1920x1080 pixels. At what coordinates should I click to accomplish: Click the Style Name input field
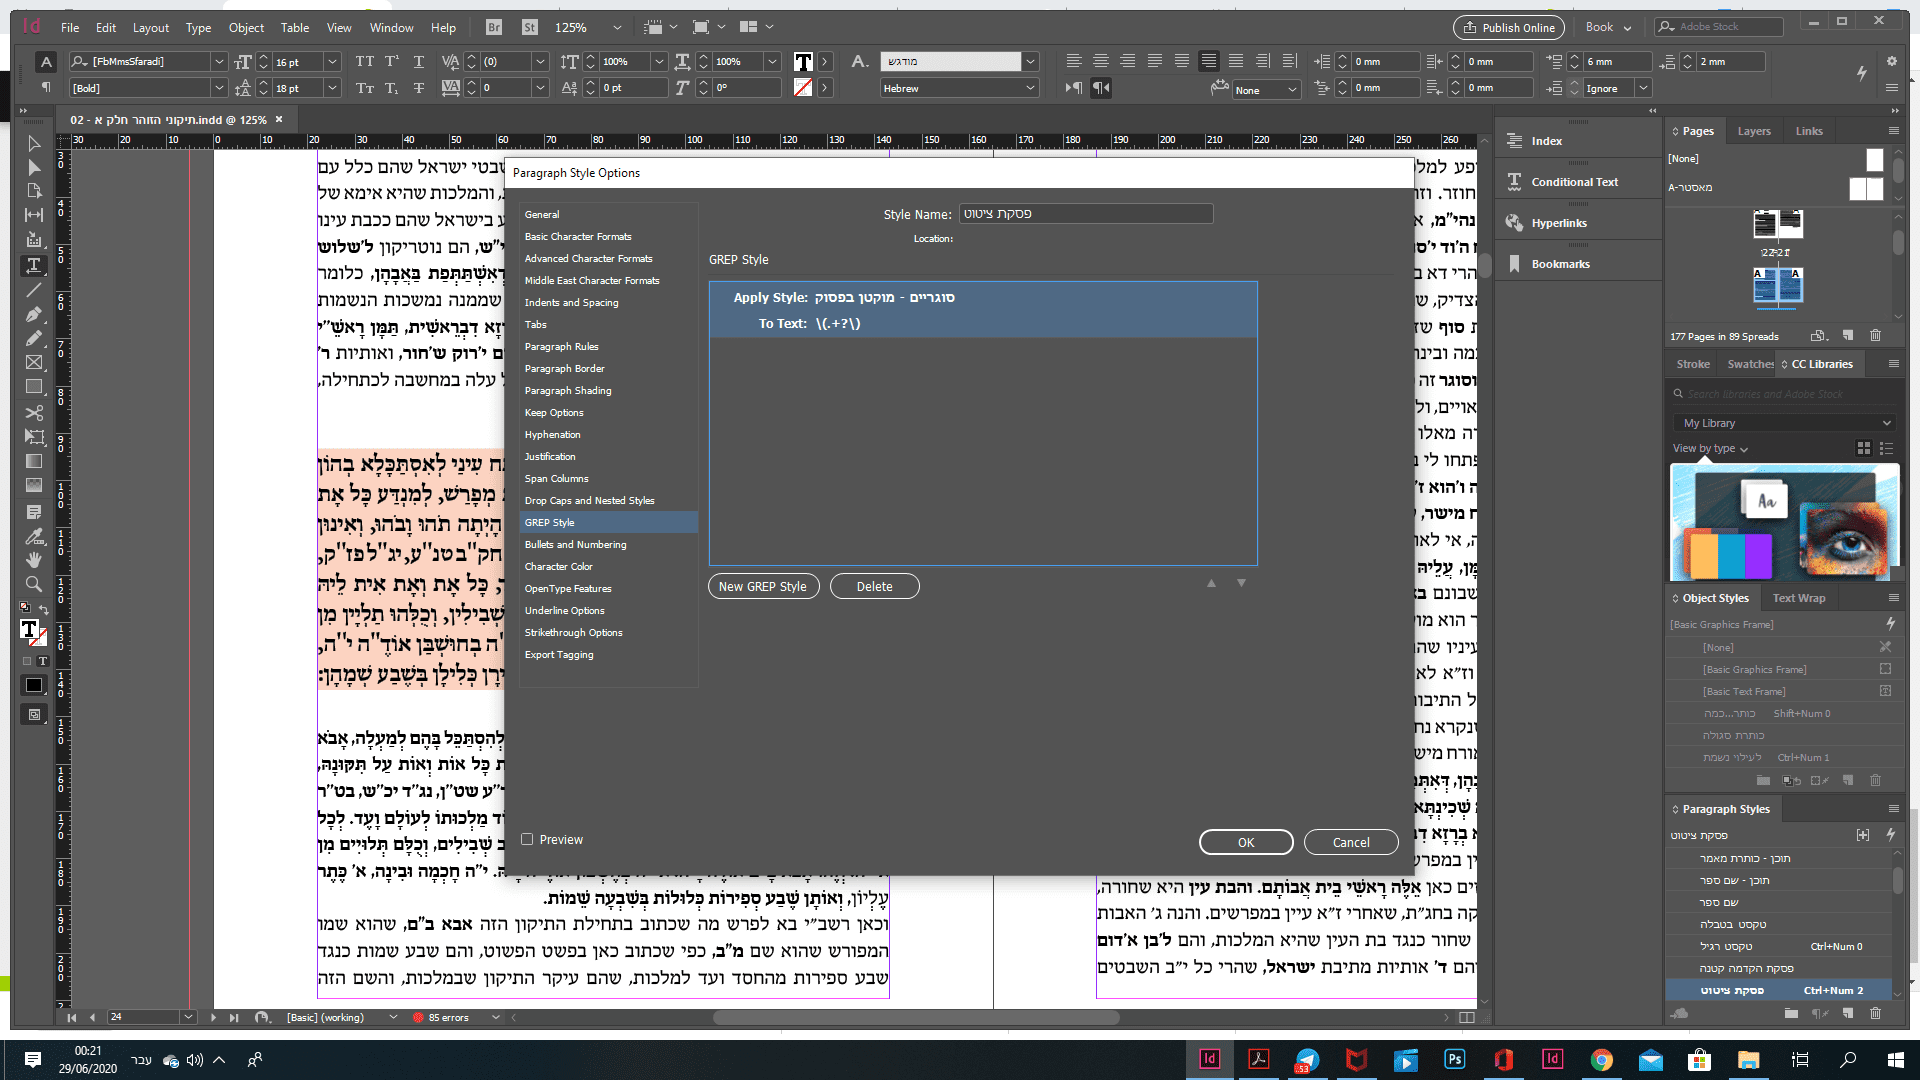coord(1085,214)
